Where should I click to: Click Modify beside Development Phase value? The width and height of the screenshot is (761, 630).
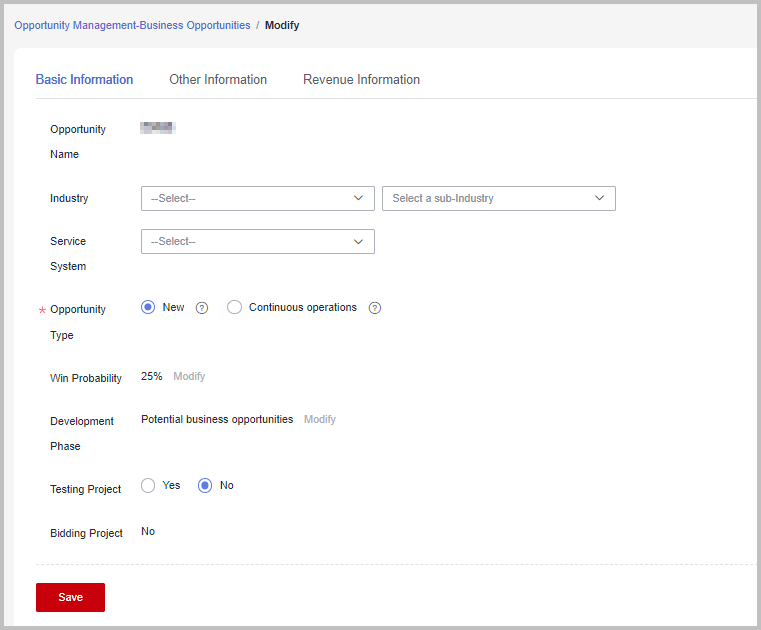tap(320, 419)
